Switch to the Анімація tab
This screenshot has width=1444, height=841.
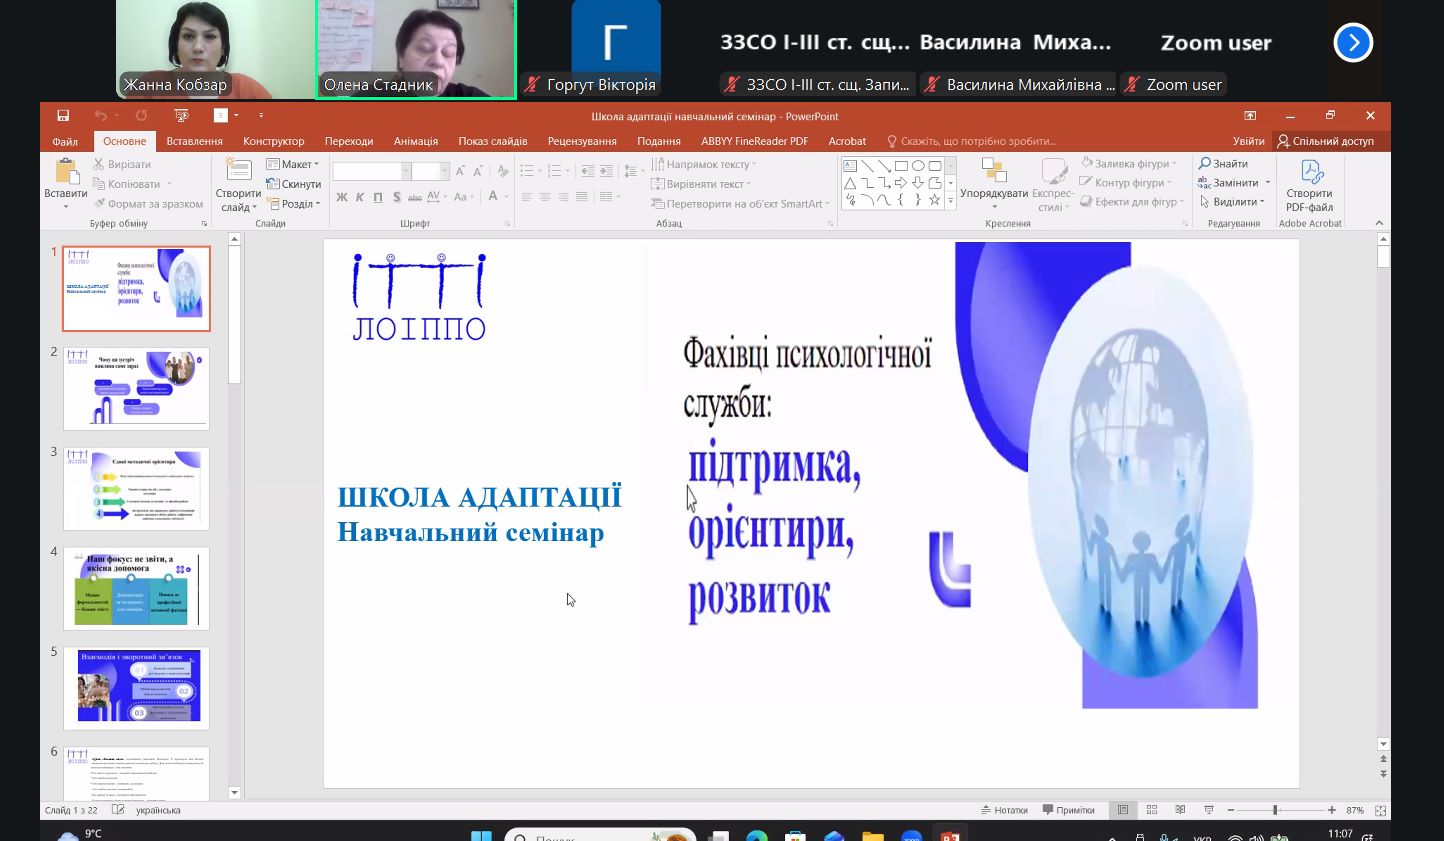point(416,141)
